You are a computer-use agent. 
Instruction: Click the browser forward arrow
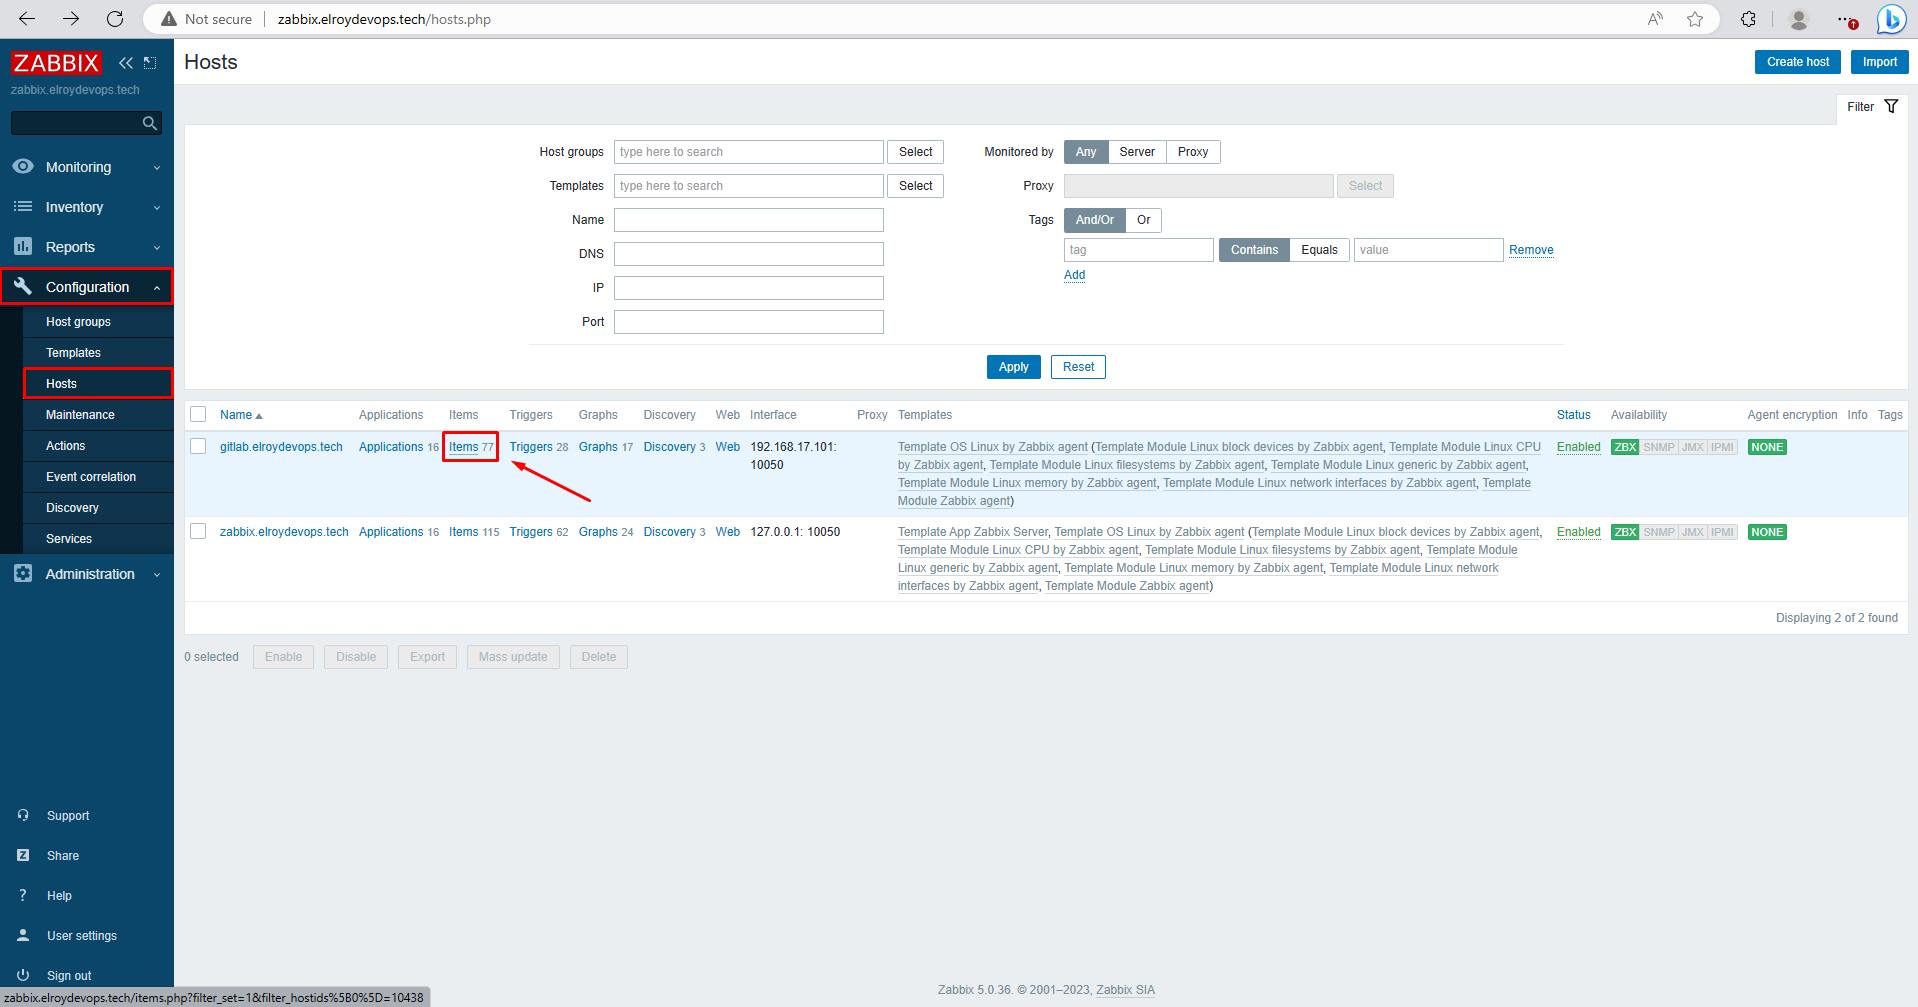(x=71, y=19)
